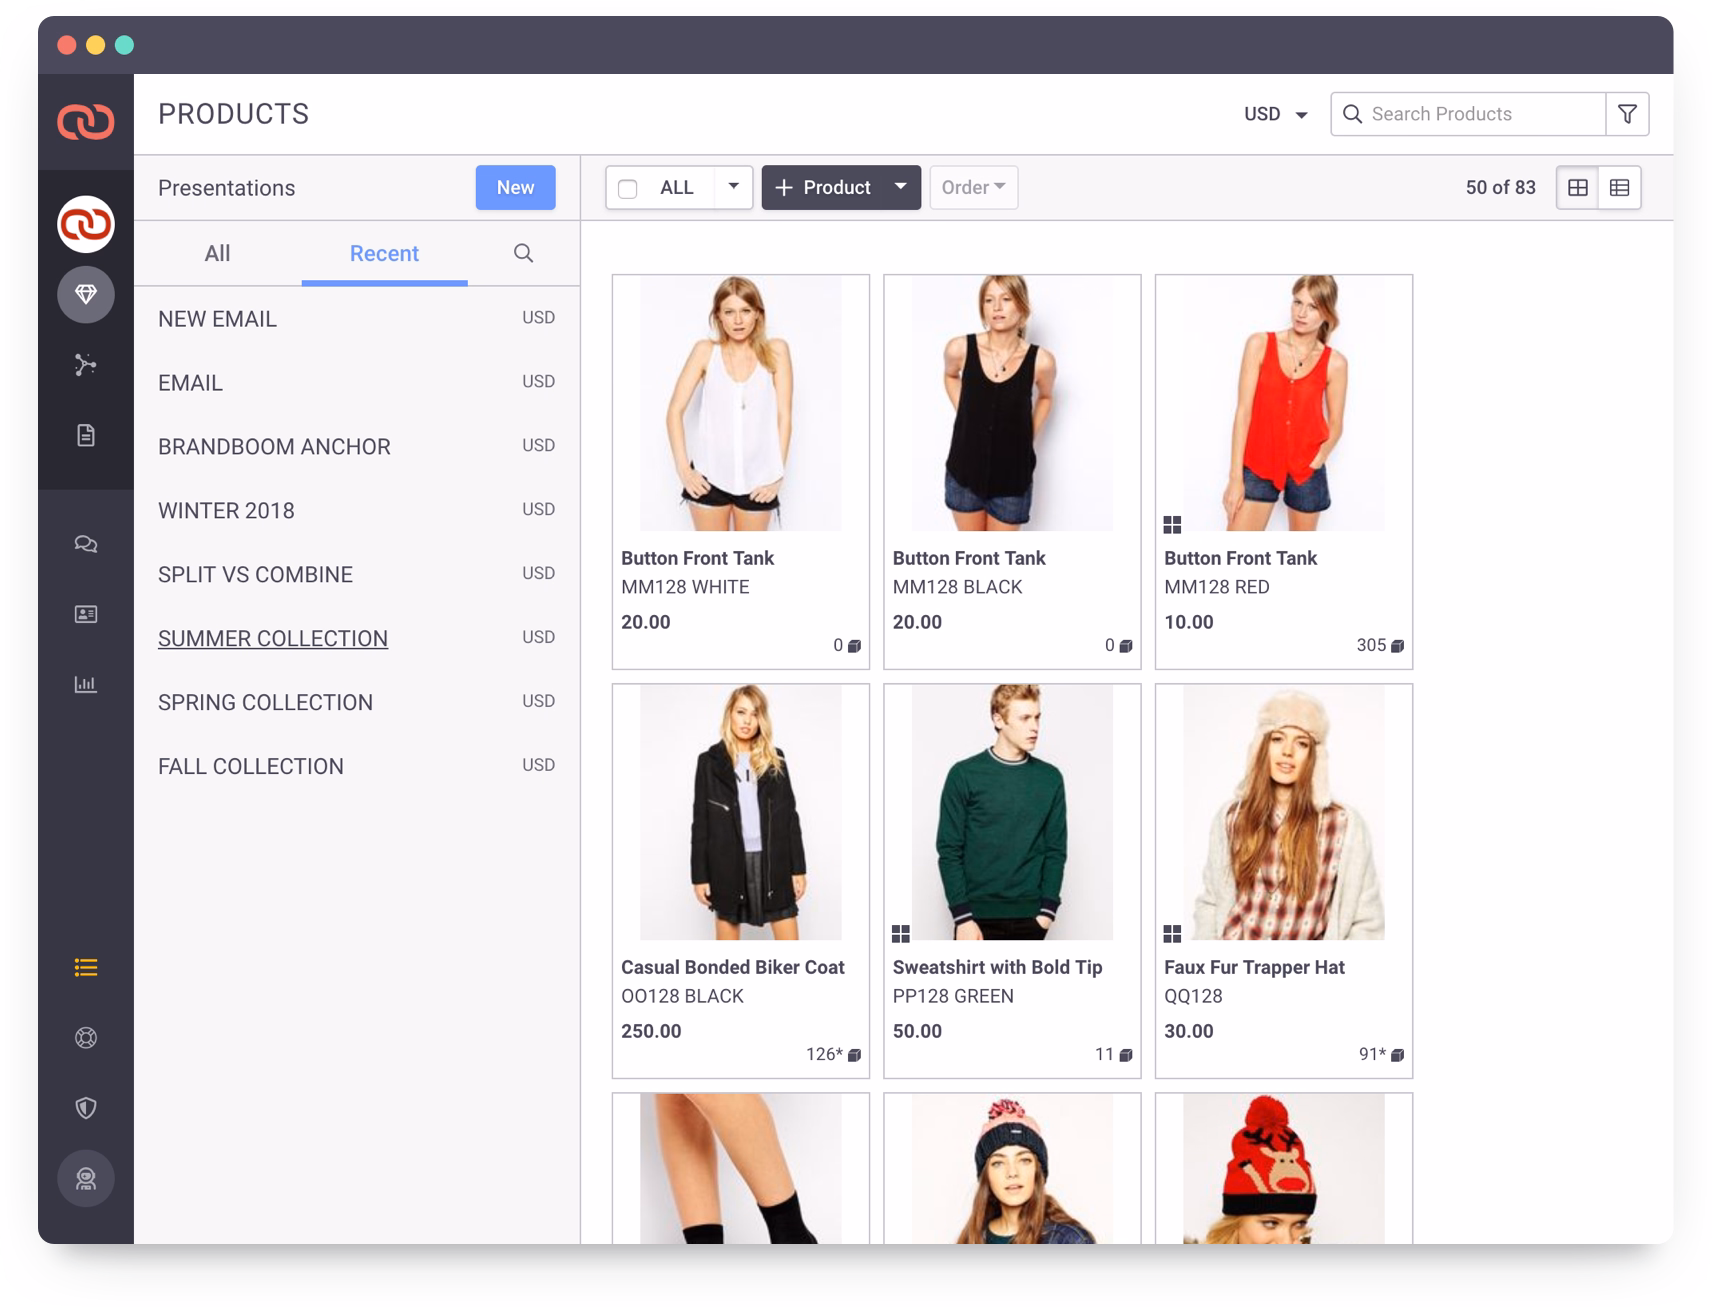Screen dimensions: 1712x1308
Task: Click inventory box icon on MM128 WHITE card
Action: coord(854,646)
